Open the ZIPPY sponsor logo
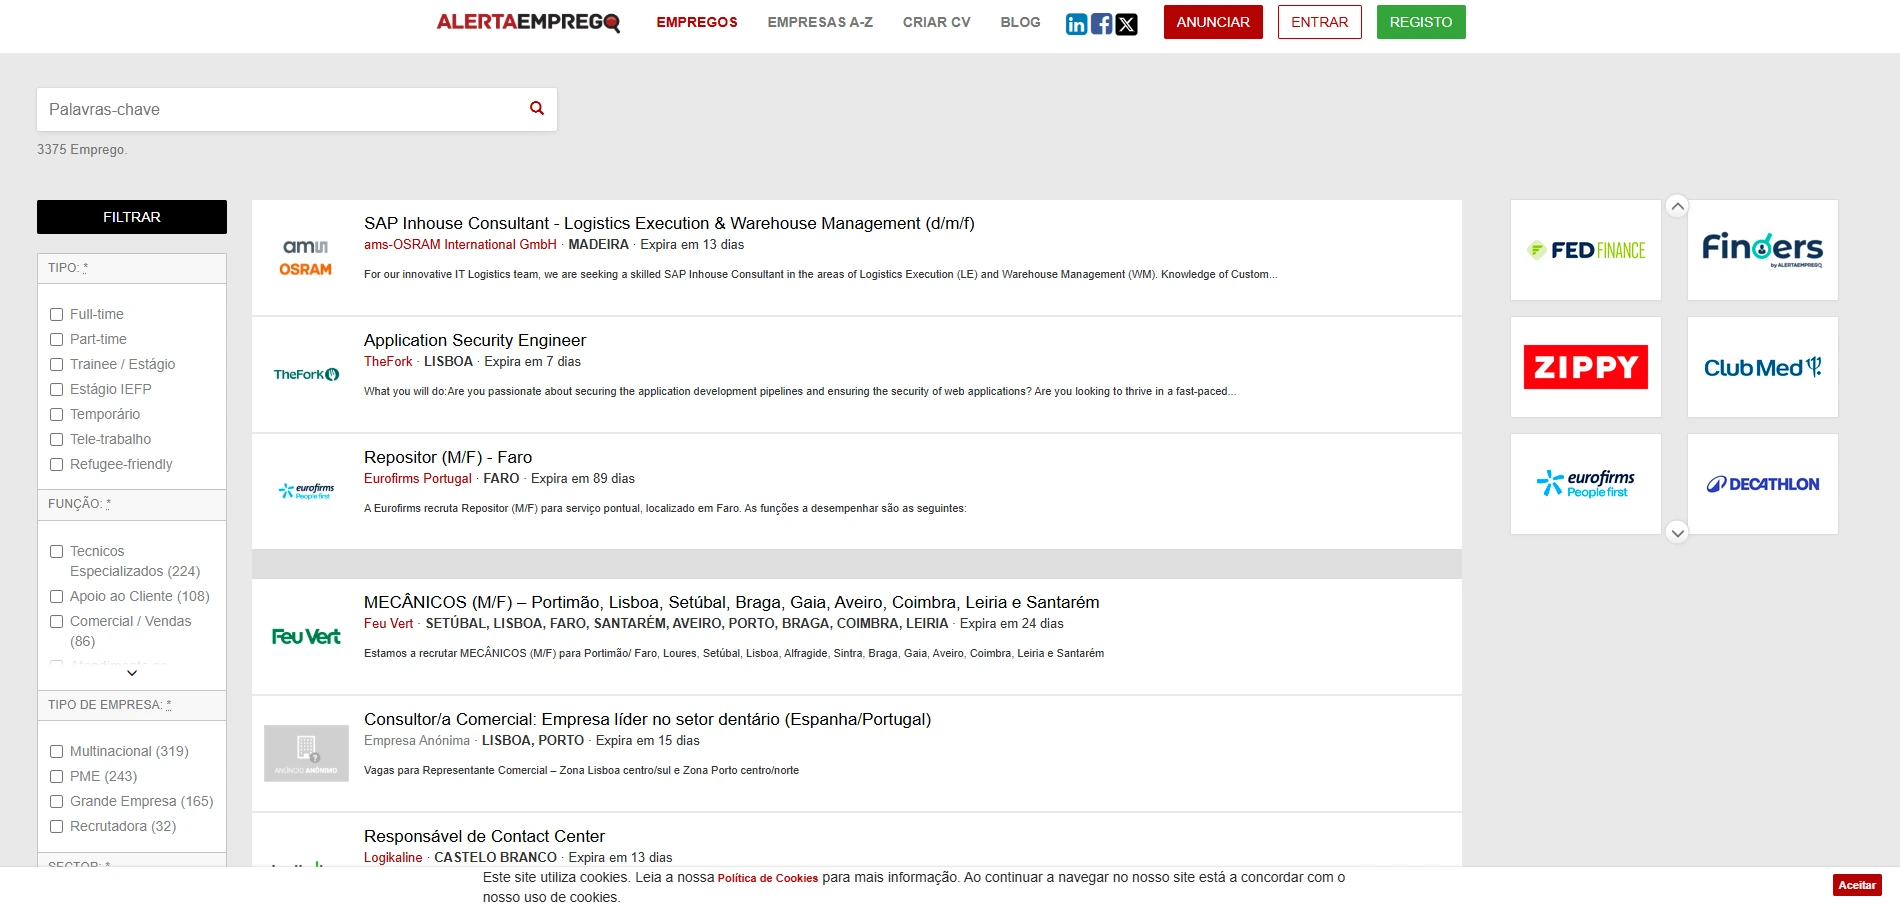The image size is (1900, 905). [x=1586, y=367]
